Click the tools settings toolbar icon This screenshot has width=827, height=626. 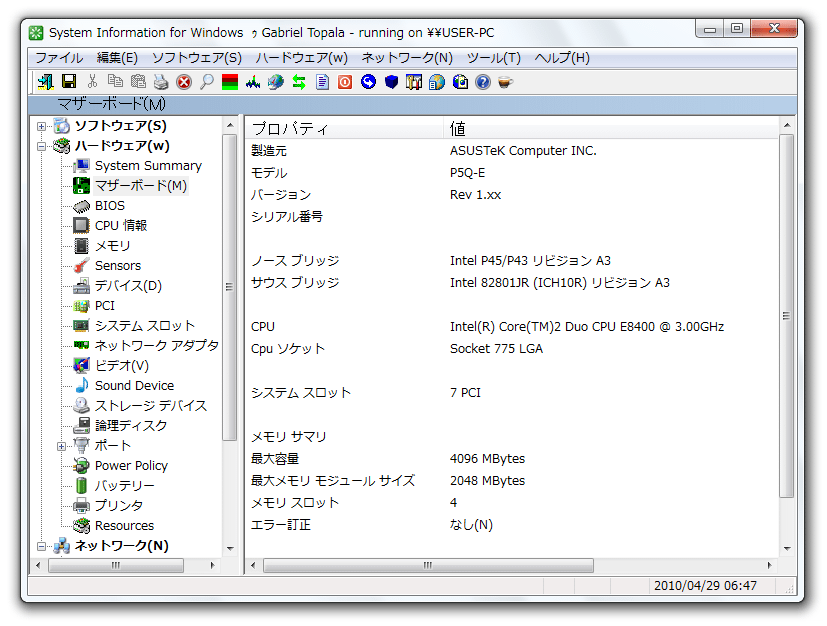(414, 82)
